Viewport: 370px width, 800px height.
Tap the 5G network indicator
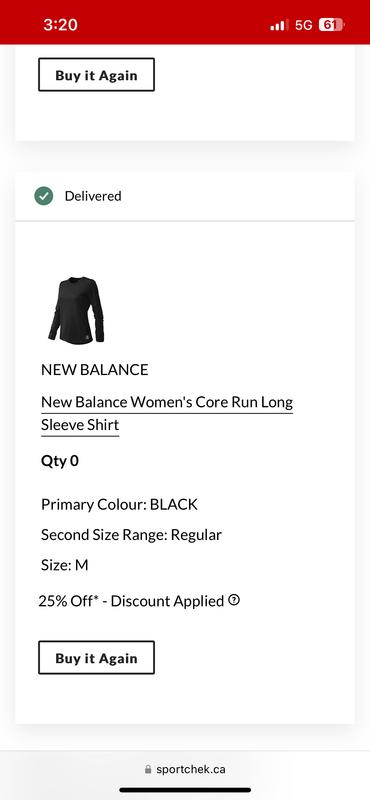303,25
